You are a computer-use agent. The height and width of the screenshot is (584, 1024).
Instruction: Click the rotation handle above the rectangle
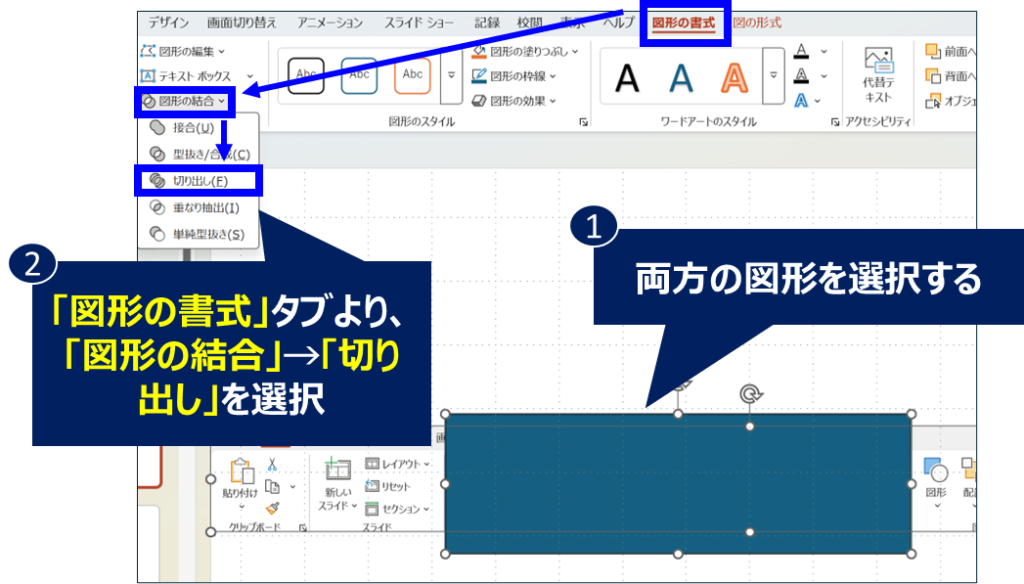pos(749,394)
